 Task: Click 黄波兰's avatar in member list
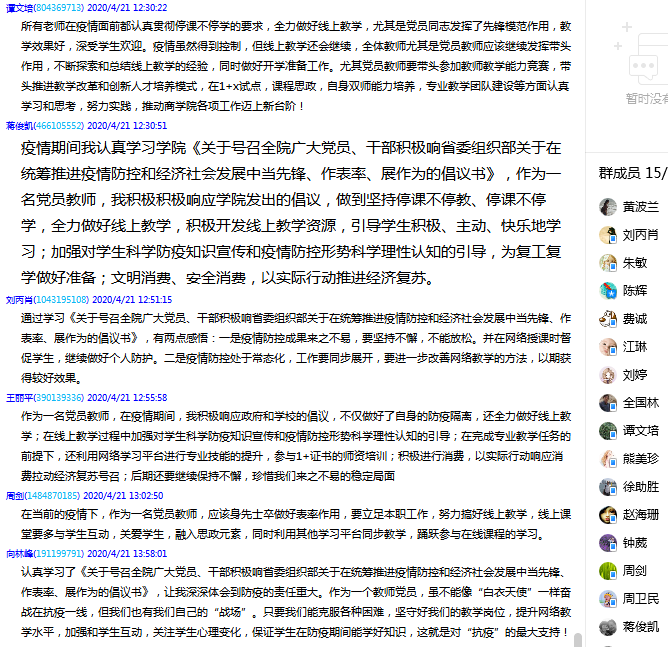608,207
